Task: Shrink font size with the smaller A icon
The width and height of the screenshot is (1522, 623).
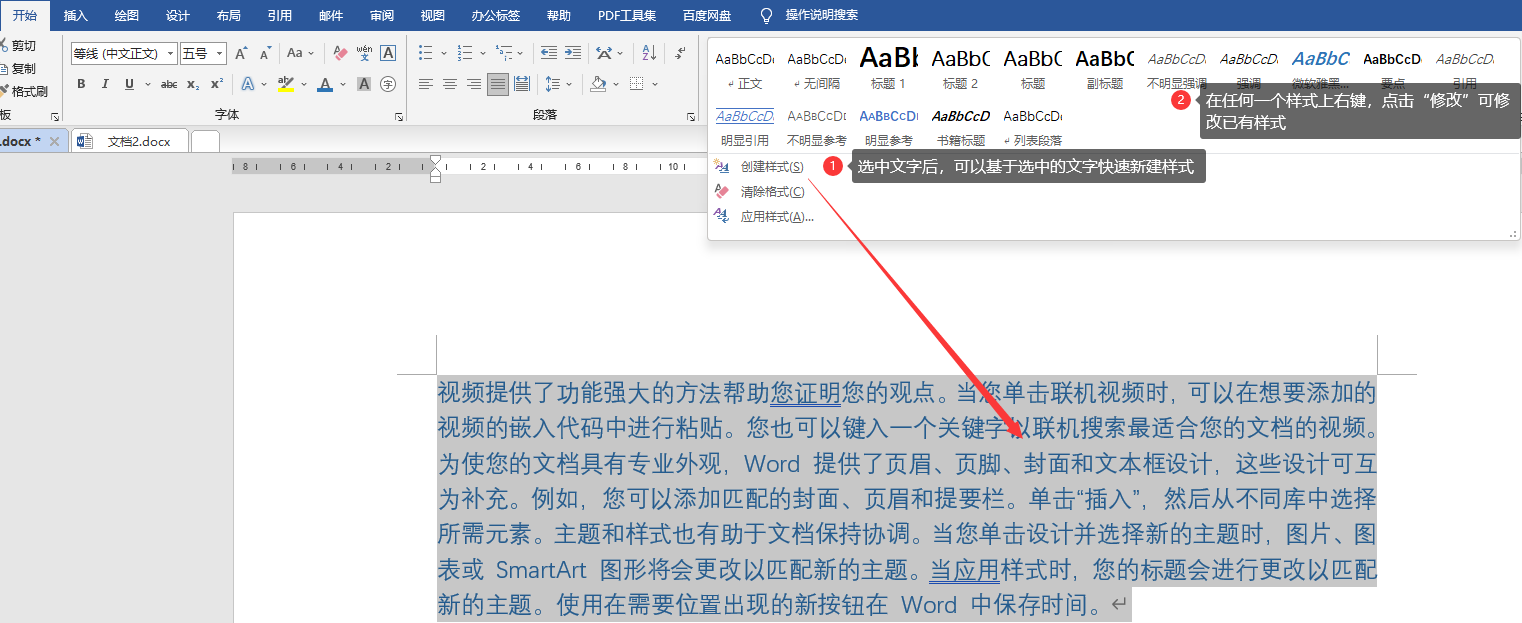Action: pyautogui.click(x=265, y=54)
